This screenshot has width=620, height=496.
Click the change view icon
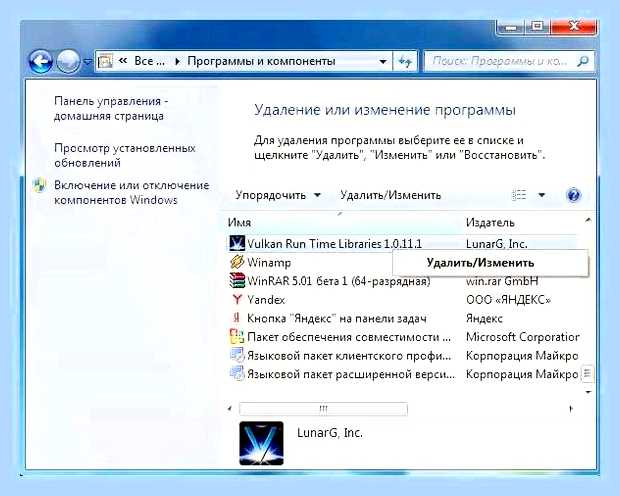click(x=519, y=195)
